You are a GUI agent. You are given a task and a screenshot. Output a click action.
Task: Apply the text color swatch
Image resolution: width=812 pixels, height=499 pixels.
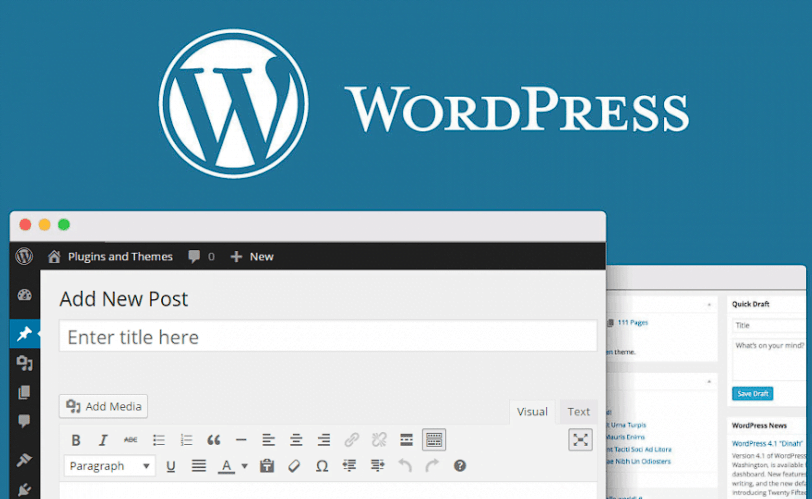(226, 466)
